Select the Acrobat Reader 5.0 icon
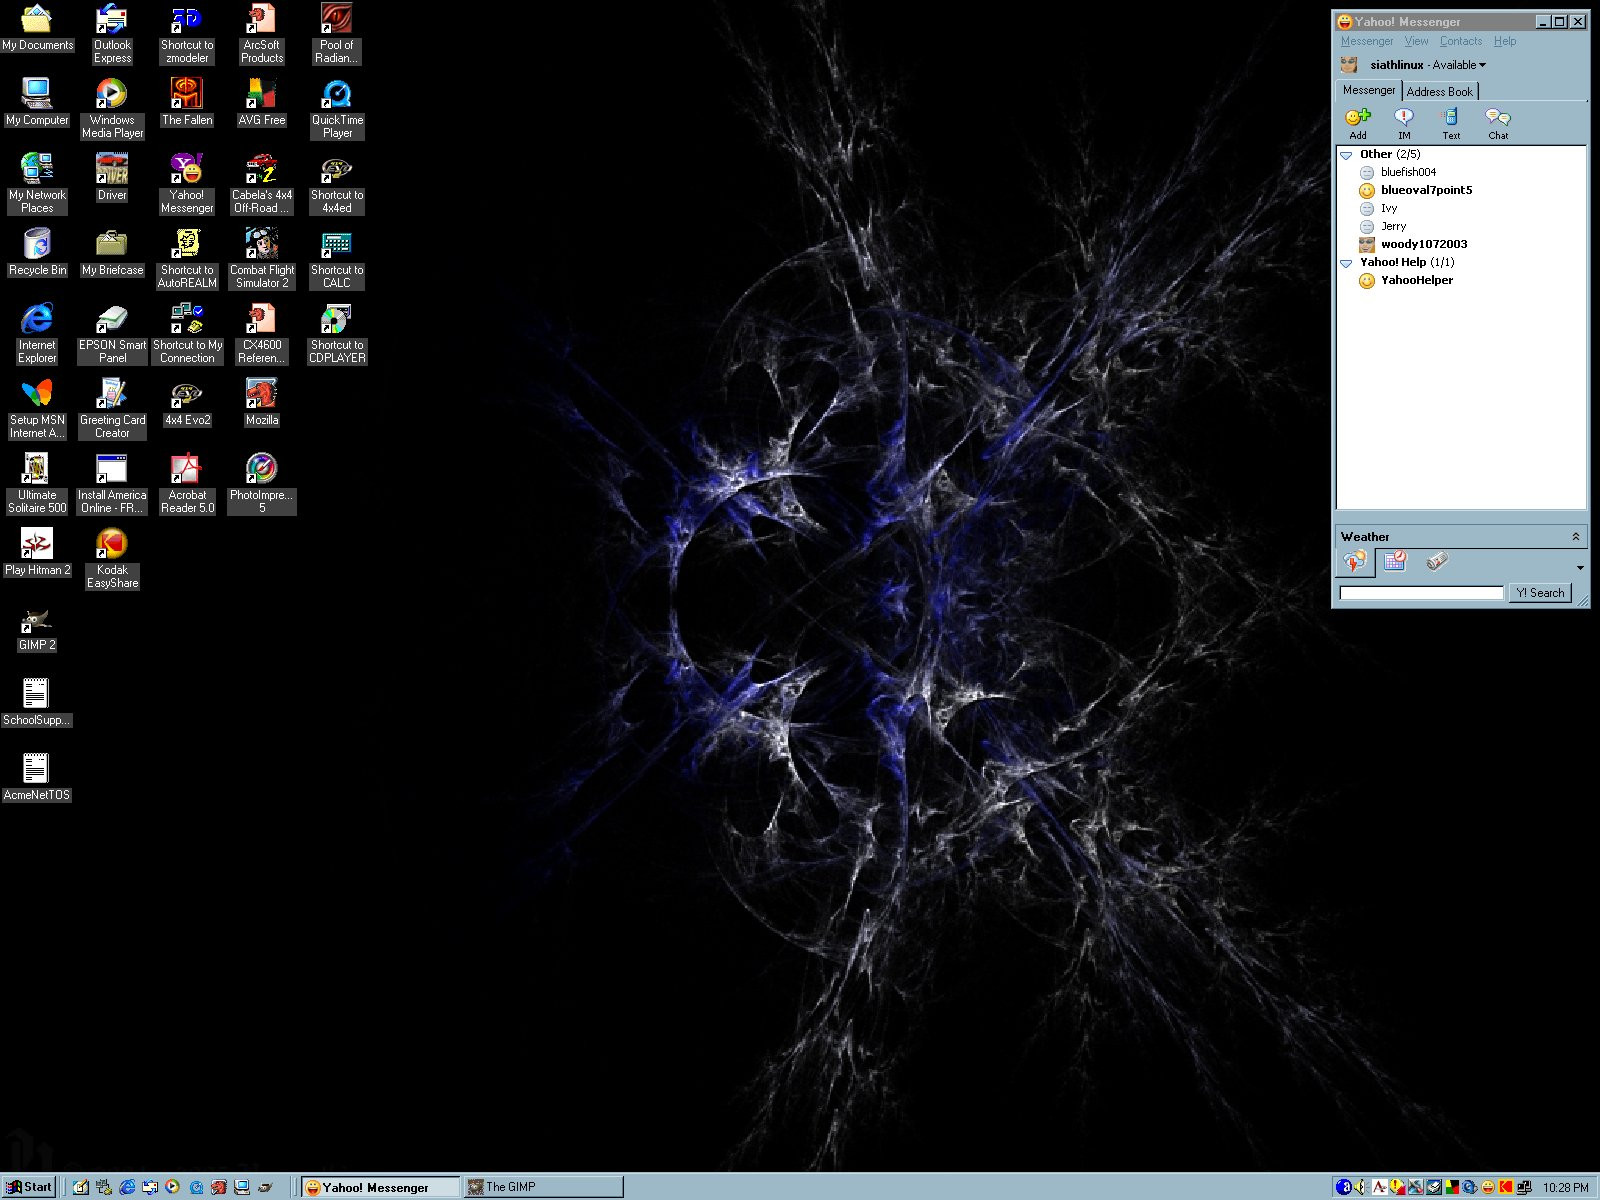Image resolution: width=1600 pixels, height=1200 pixels. coord(187,483)
